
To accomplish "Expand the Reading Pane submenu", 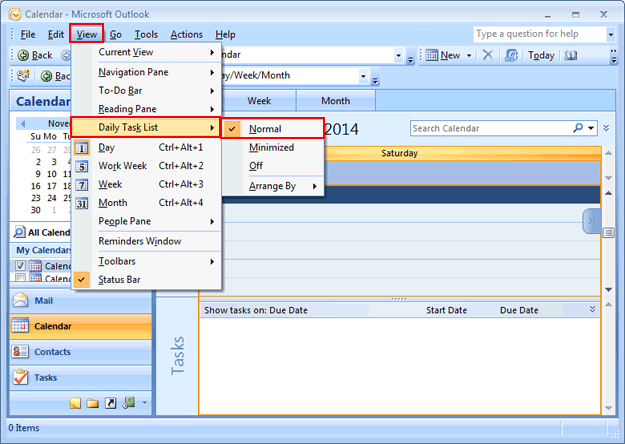I will pyautogui.click(x=146, y=109).
